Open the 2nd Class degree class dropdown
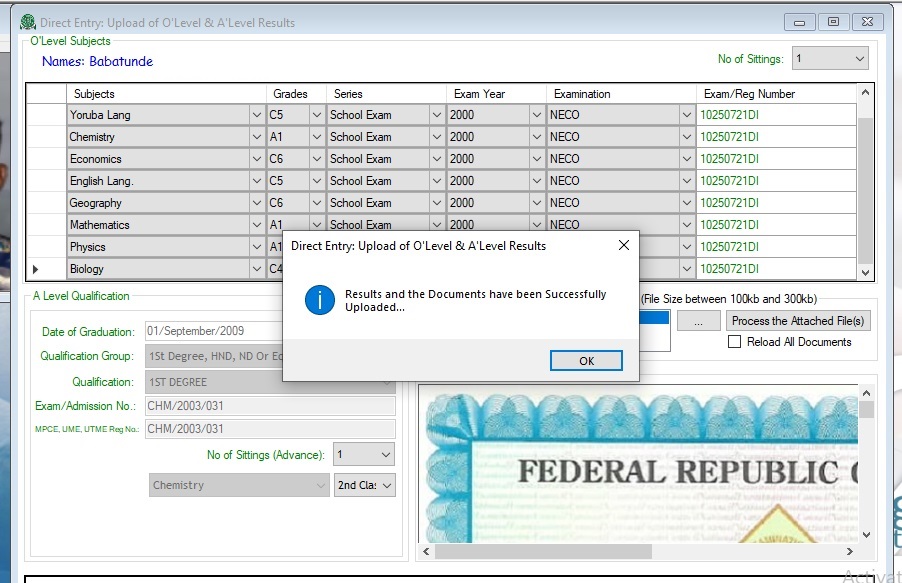 [364, 485]
